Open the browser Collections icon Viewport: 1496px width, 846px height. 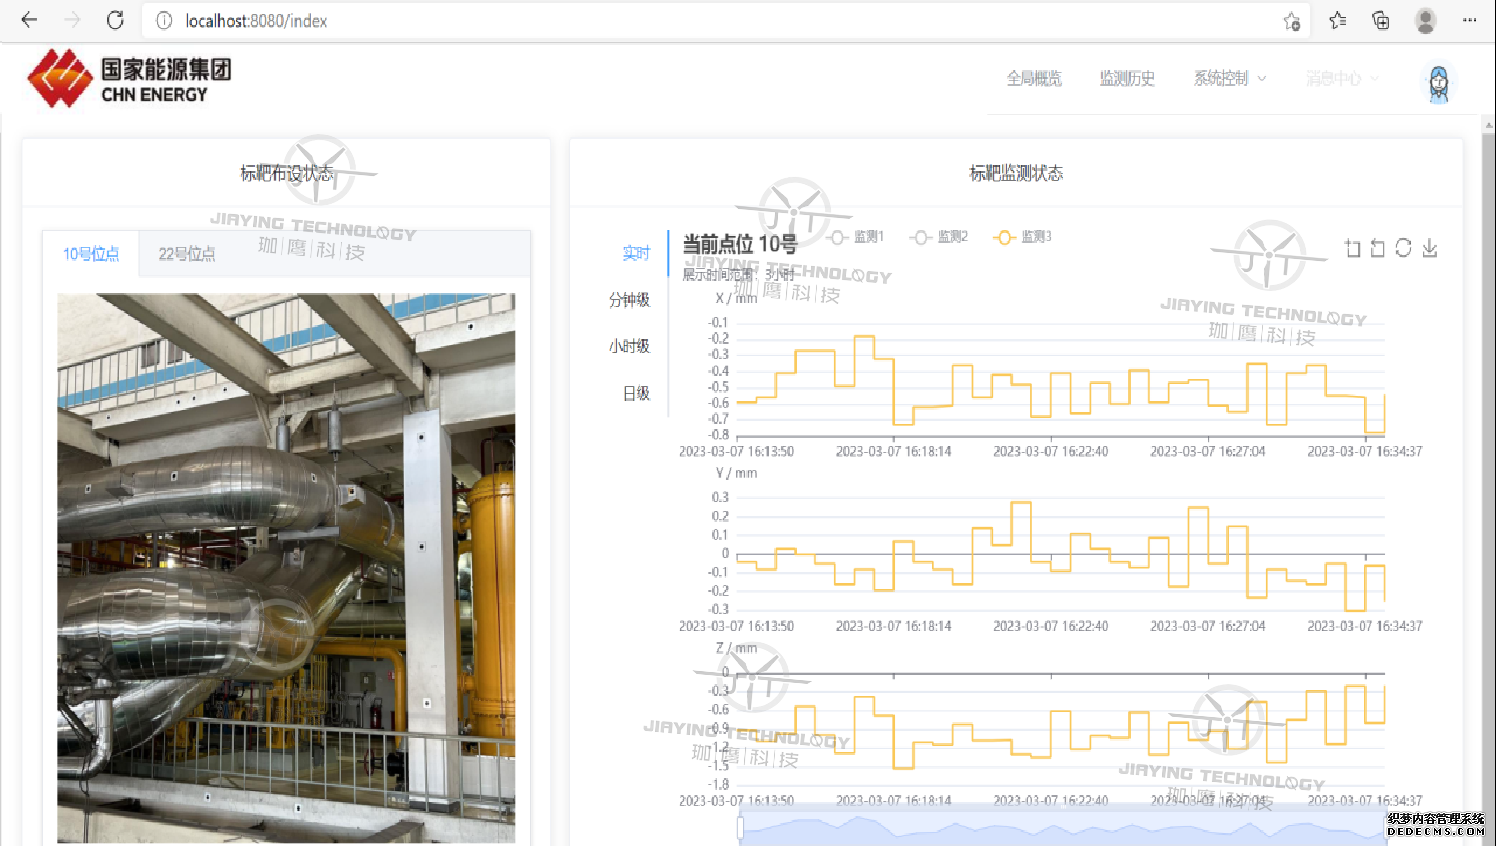tap(1381, 21)
